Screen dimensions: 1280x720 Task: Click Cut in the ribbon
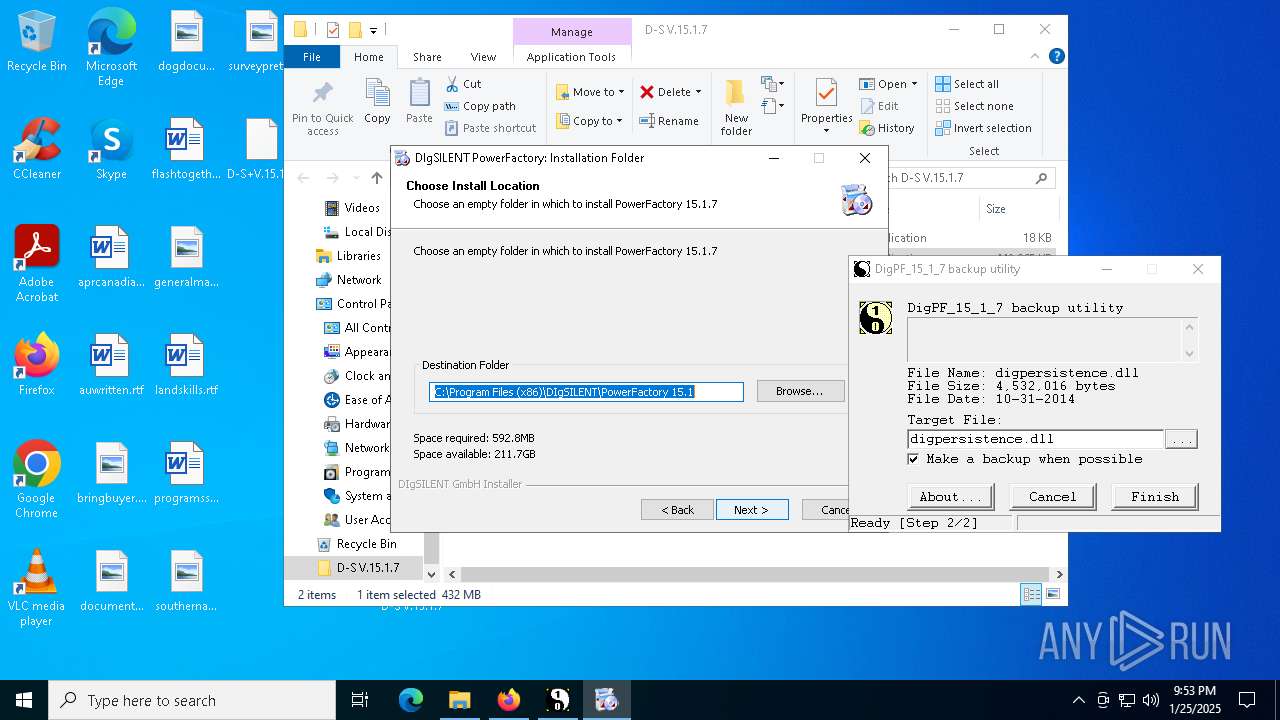(463, 84)
